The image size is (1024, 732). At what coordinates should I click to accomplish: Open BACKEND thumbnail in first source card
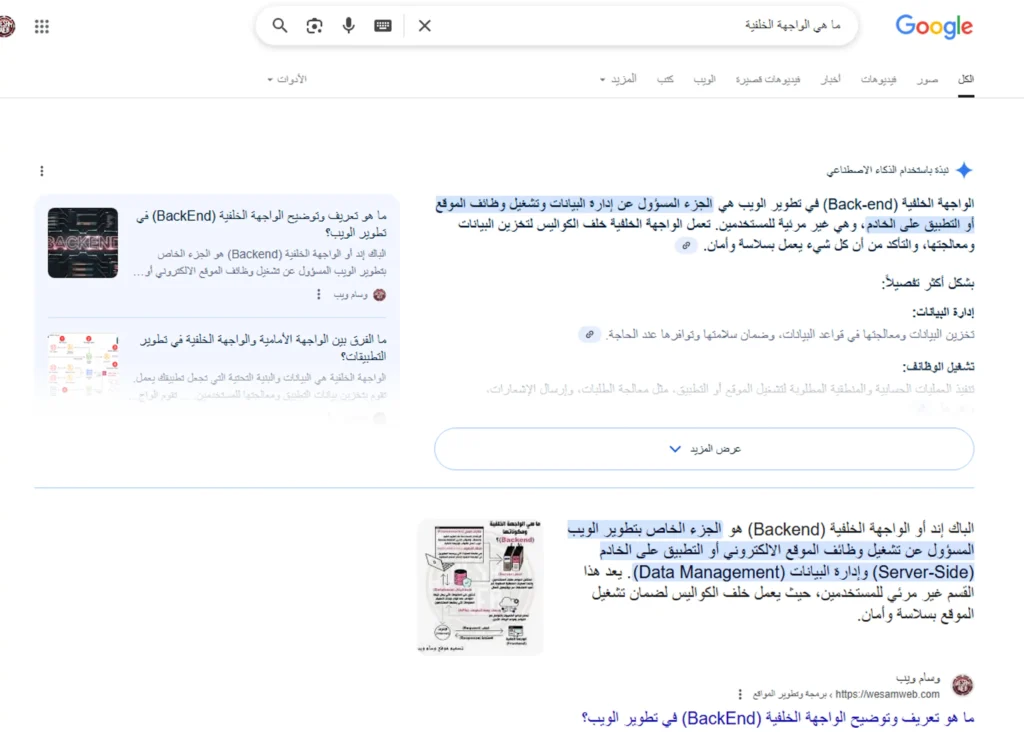point(83,243)
